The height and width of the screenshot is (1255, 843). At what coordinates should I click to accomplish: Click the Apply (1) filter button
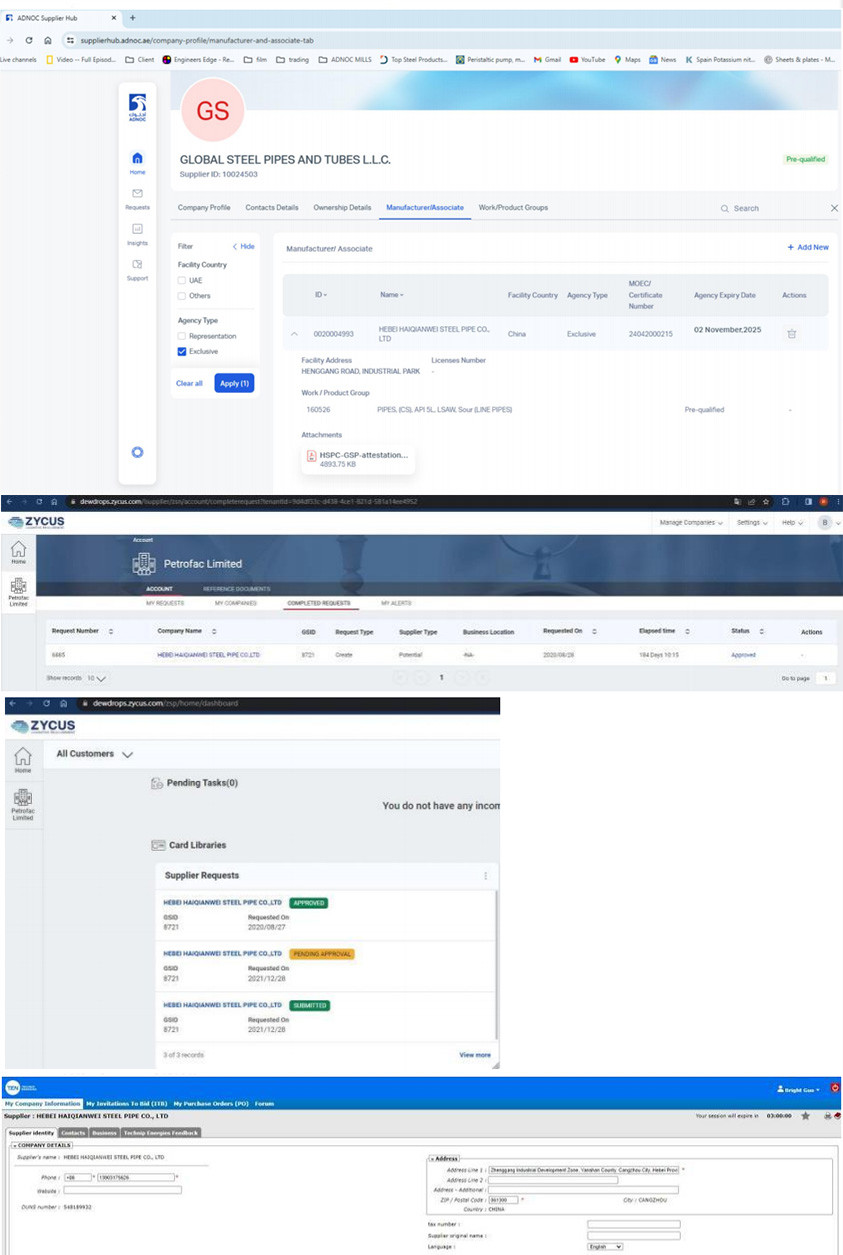[233, 383]
